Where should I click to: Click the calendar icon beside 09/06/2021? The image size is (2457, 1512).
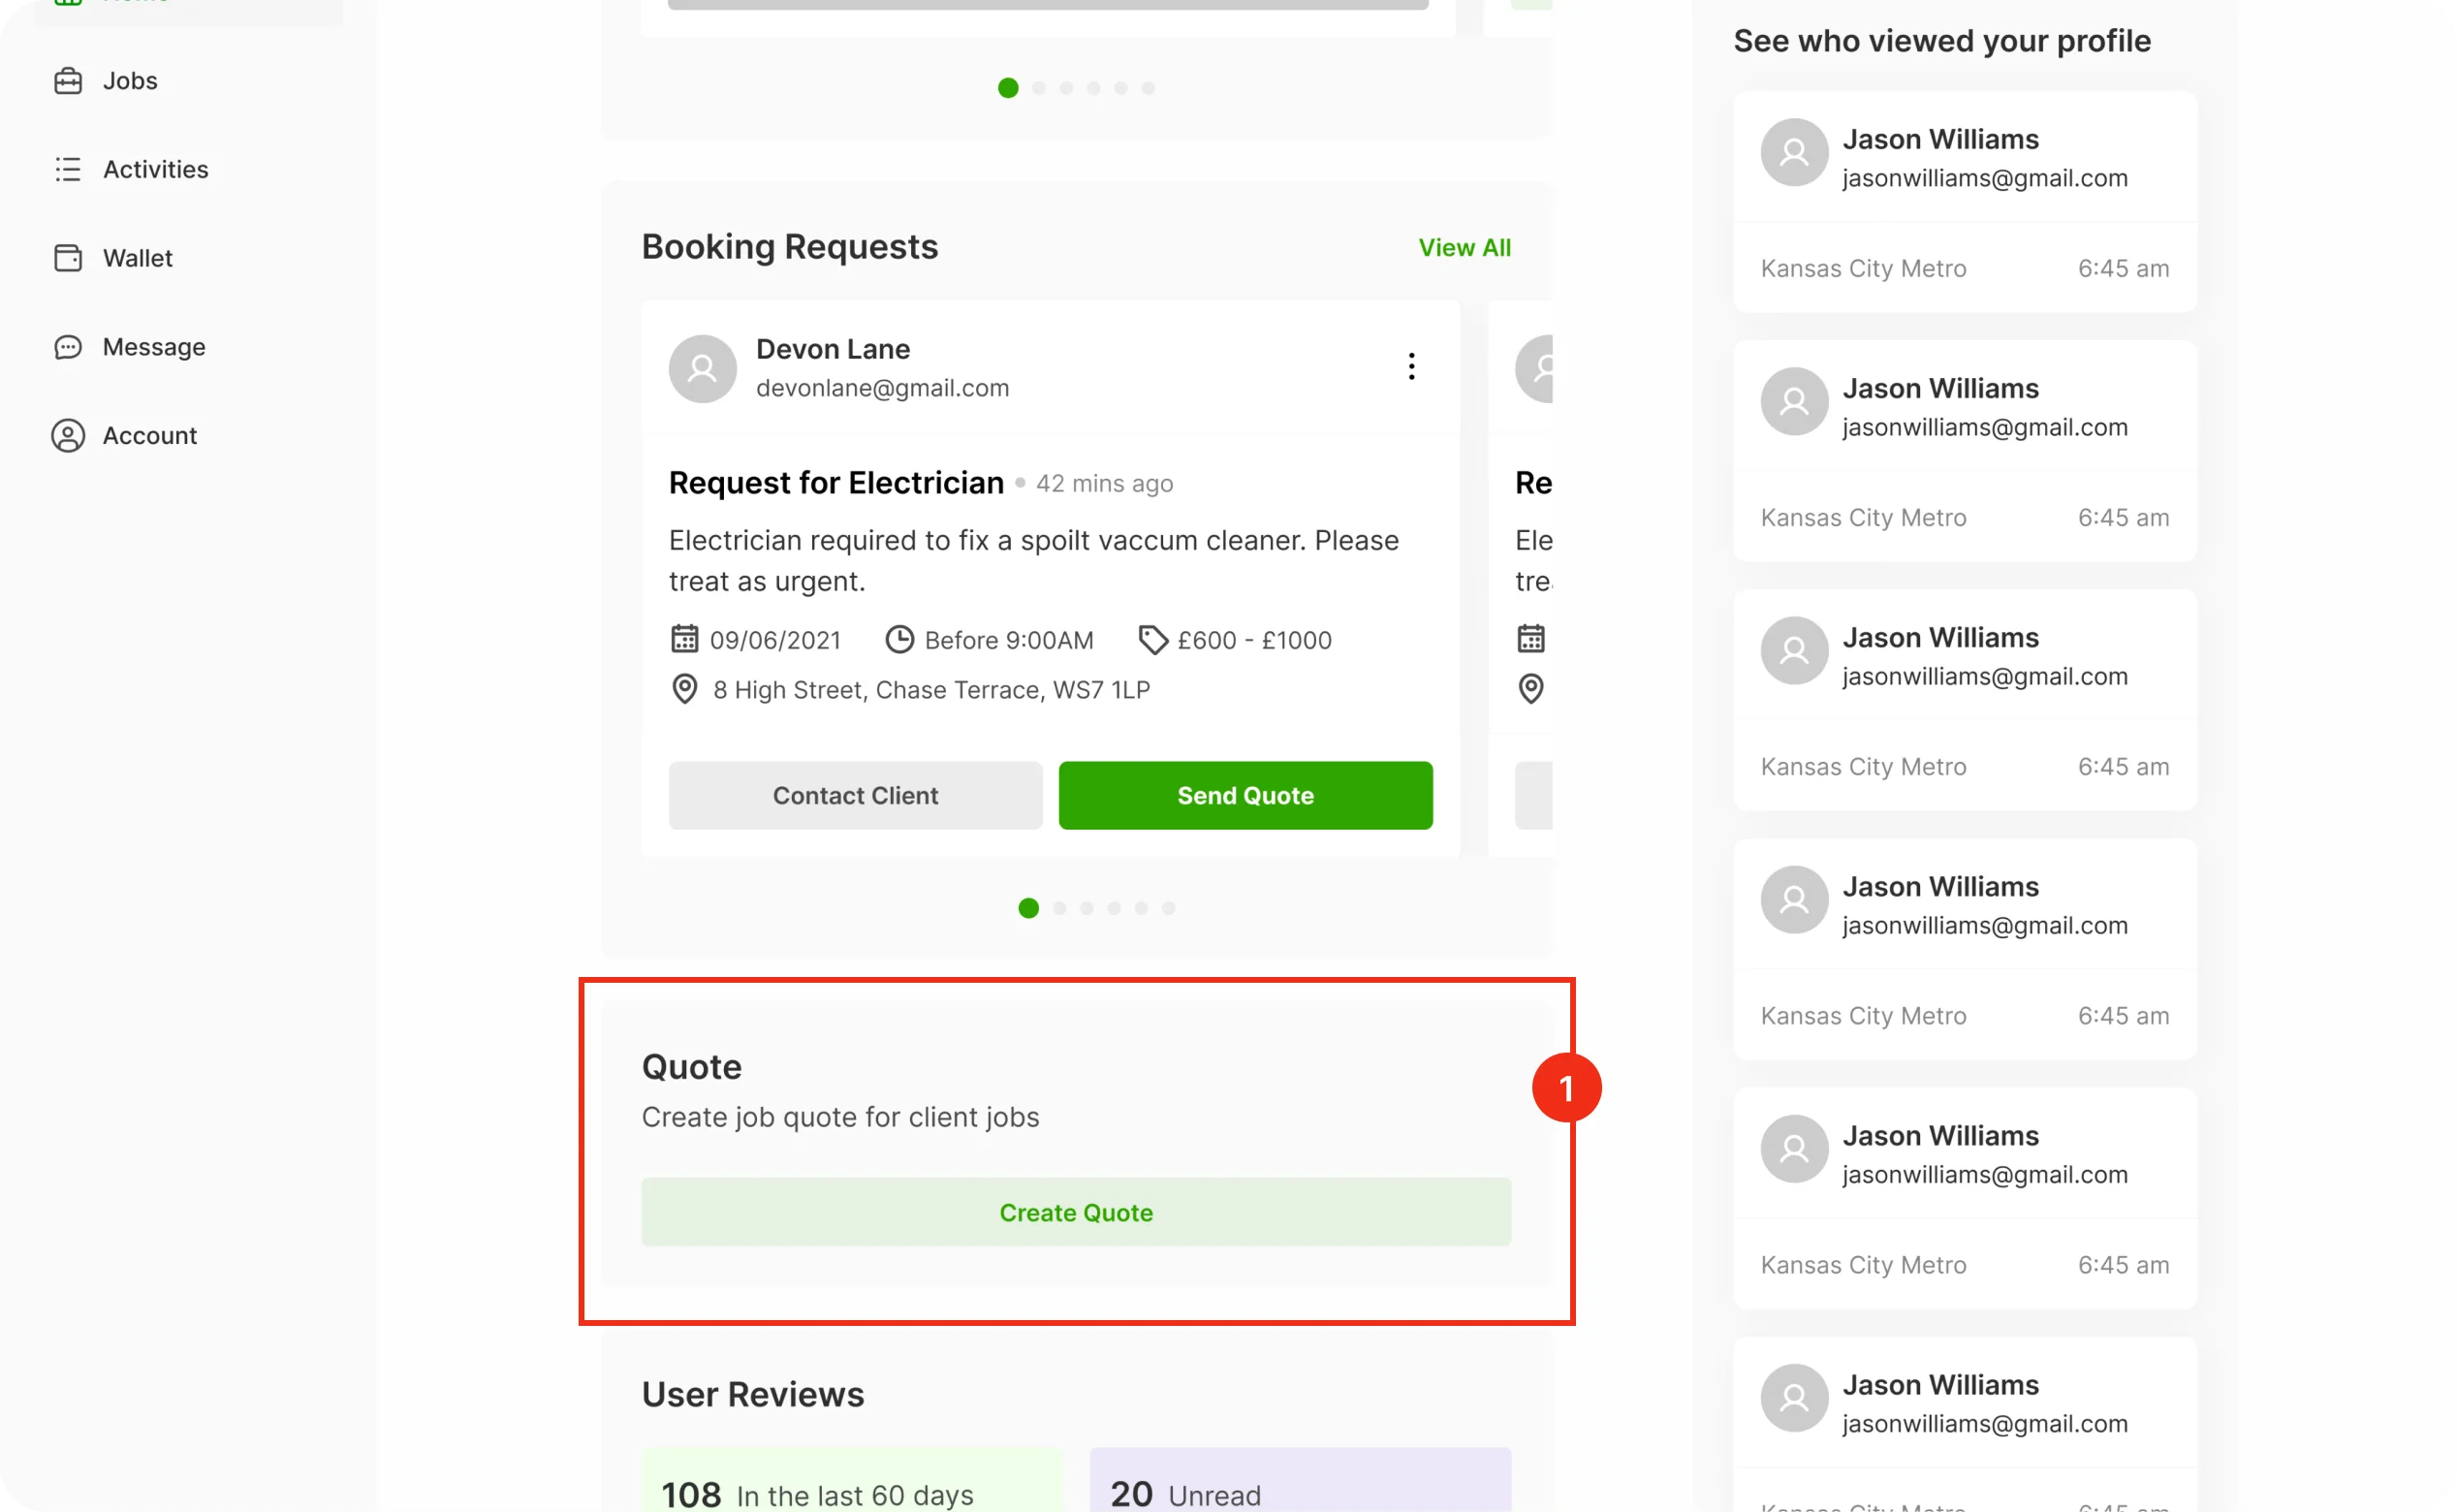(684, 639)
